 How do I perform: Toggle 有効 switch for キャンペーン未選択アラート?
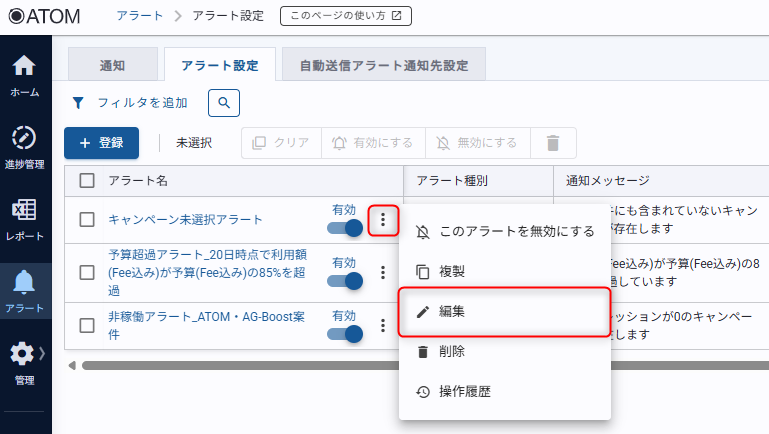345,227
